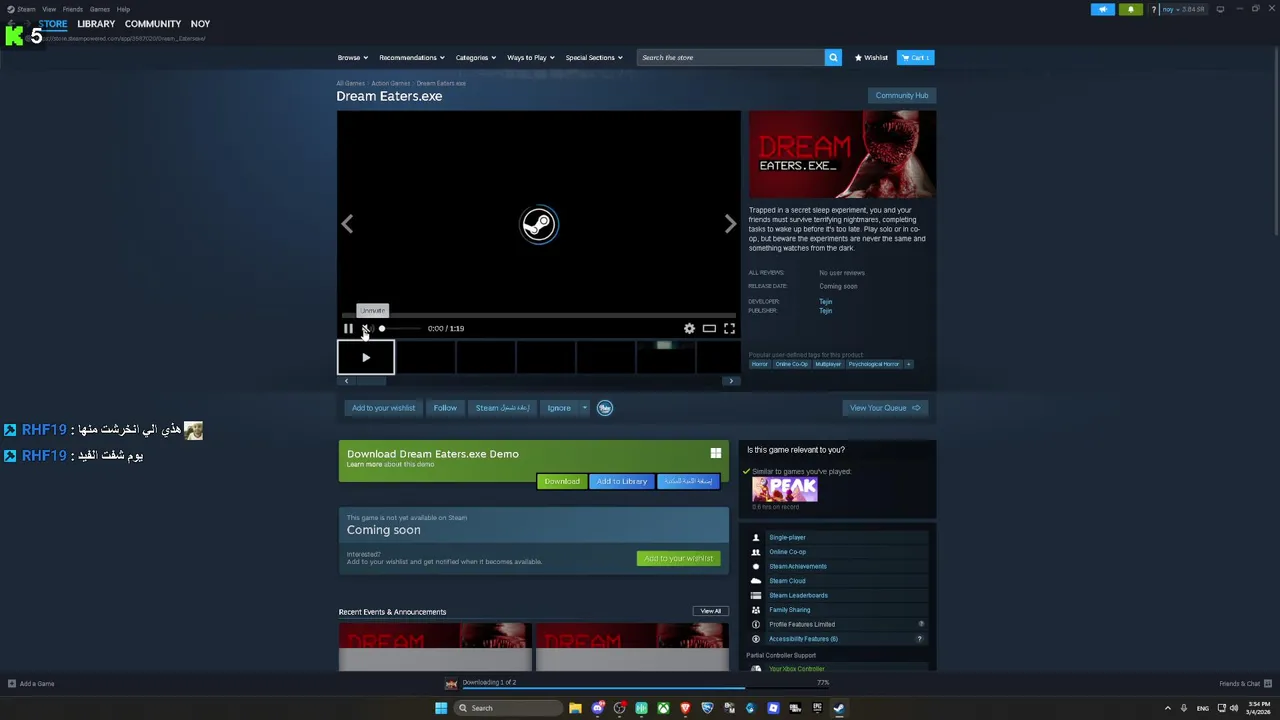Viewport: 1280px width, 720px height.
Task: Open Windows Start menu
Action: 441,708
